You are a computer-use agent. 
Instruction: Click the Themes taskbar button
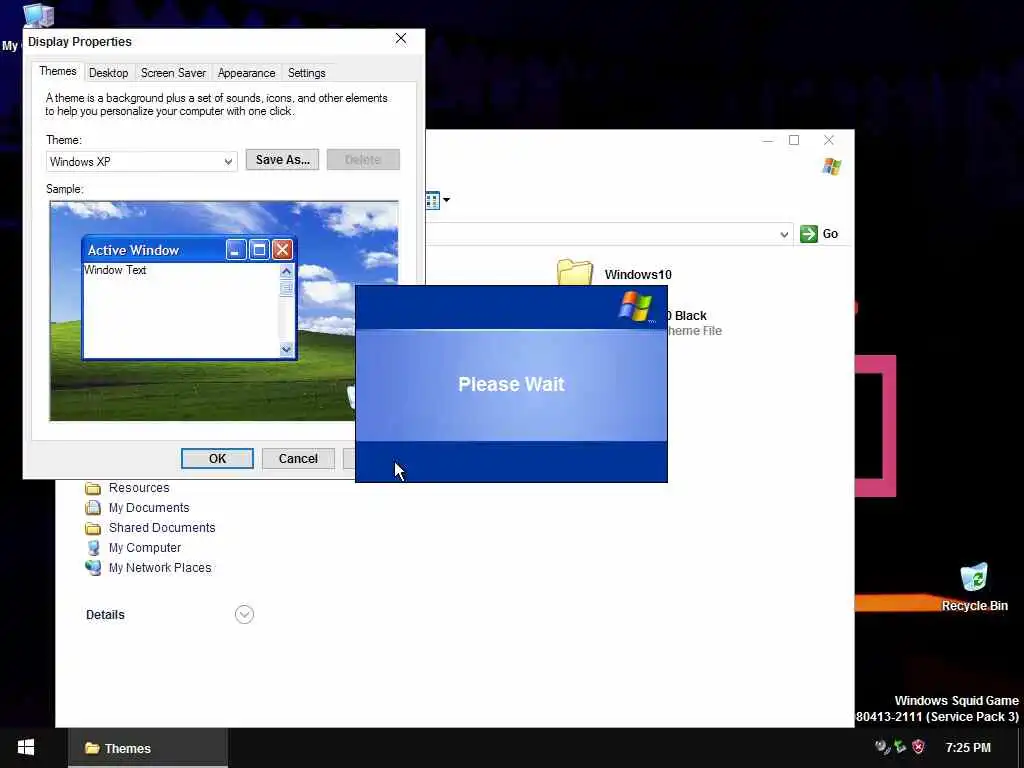(148, 748)
